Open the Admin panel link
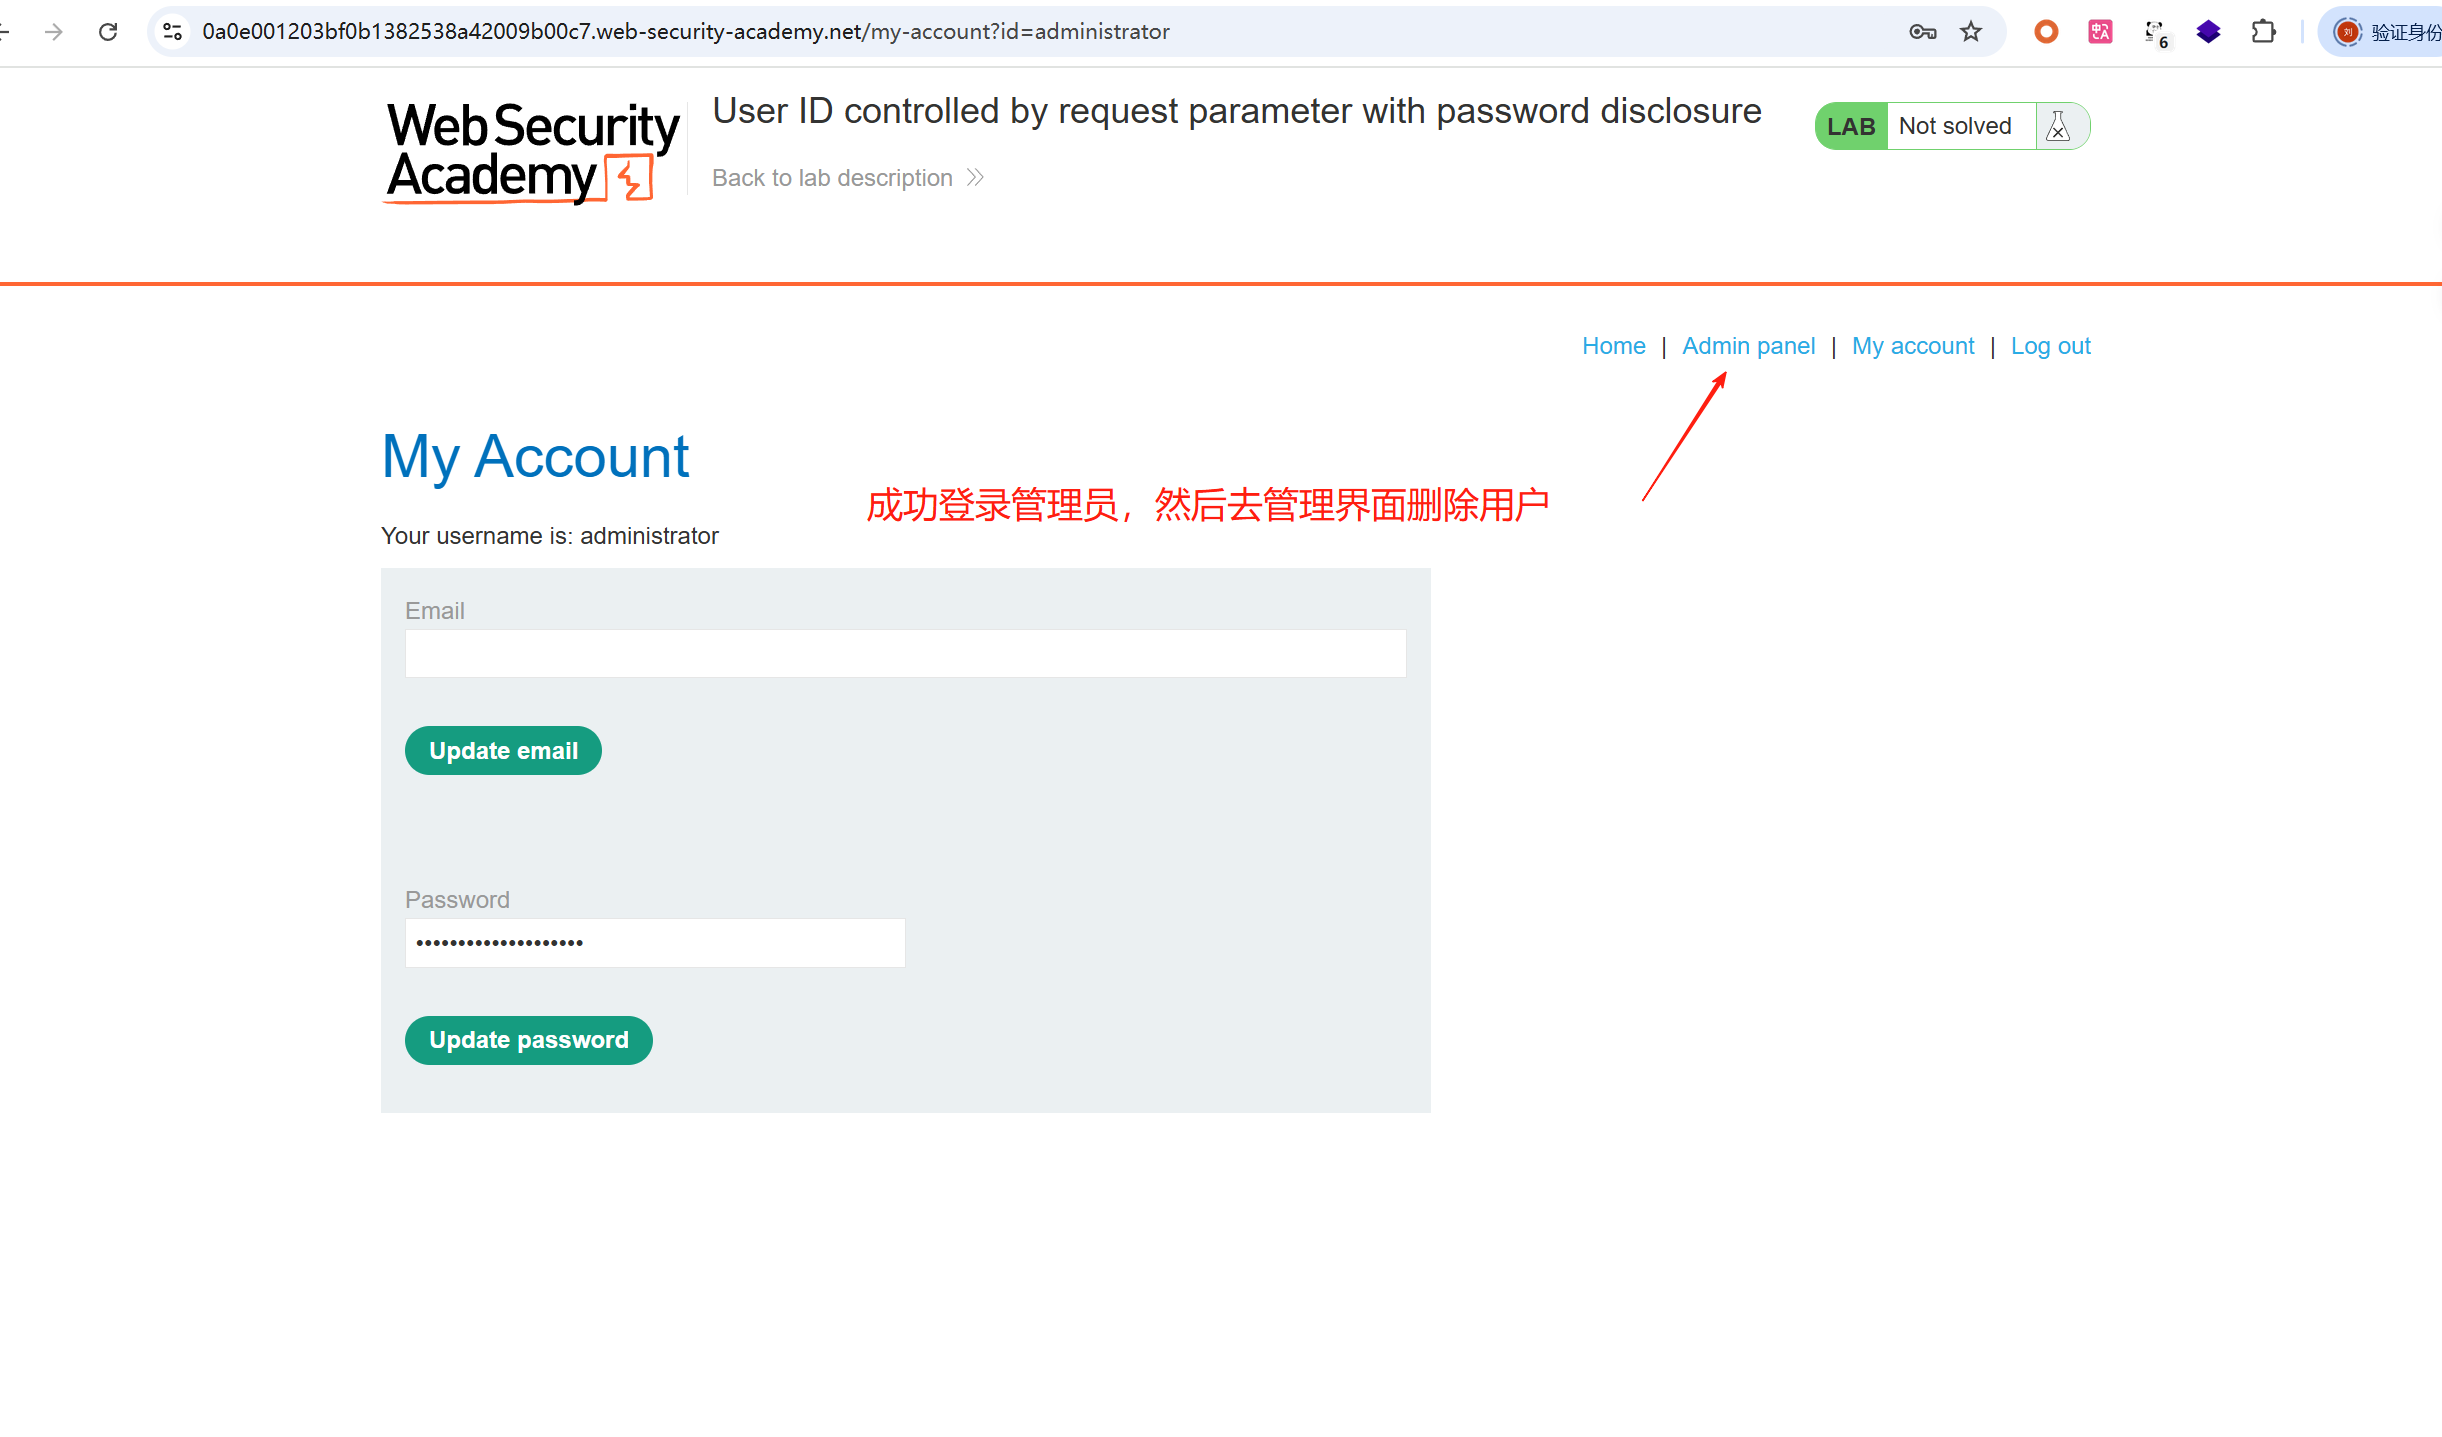2442x1437 pixels. [x=1748, y=346]
